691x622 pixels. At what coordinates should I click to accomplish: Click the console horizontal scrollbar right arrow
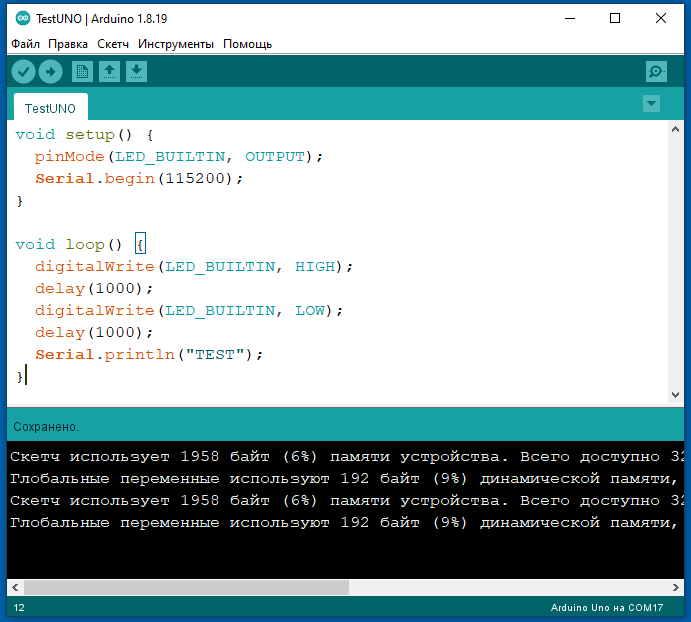tap(676, 588)
